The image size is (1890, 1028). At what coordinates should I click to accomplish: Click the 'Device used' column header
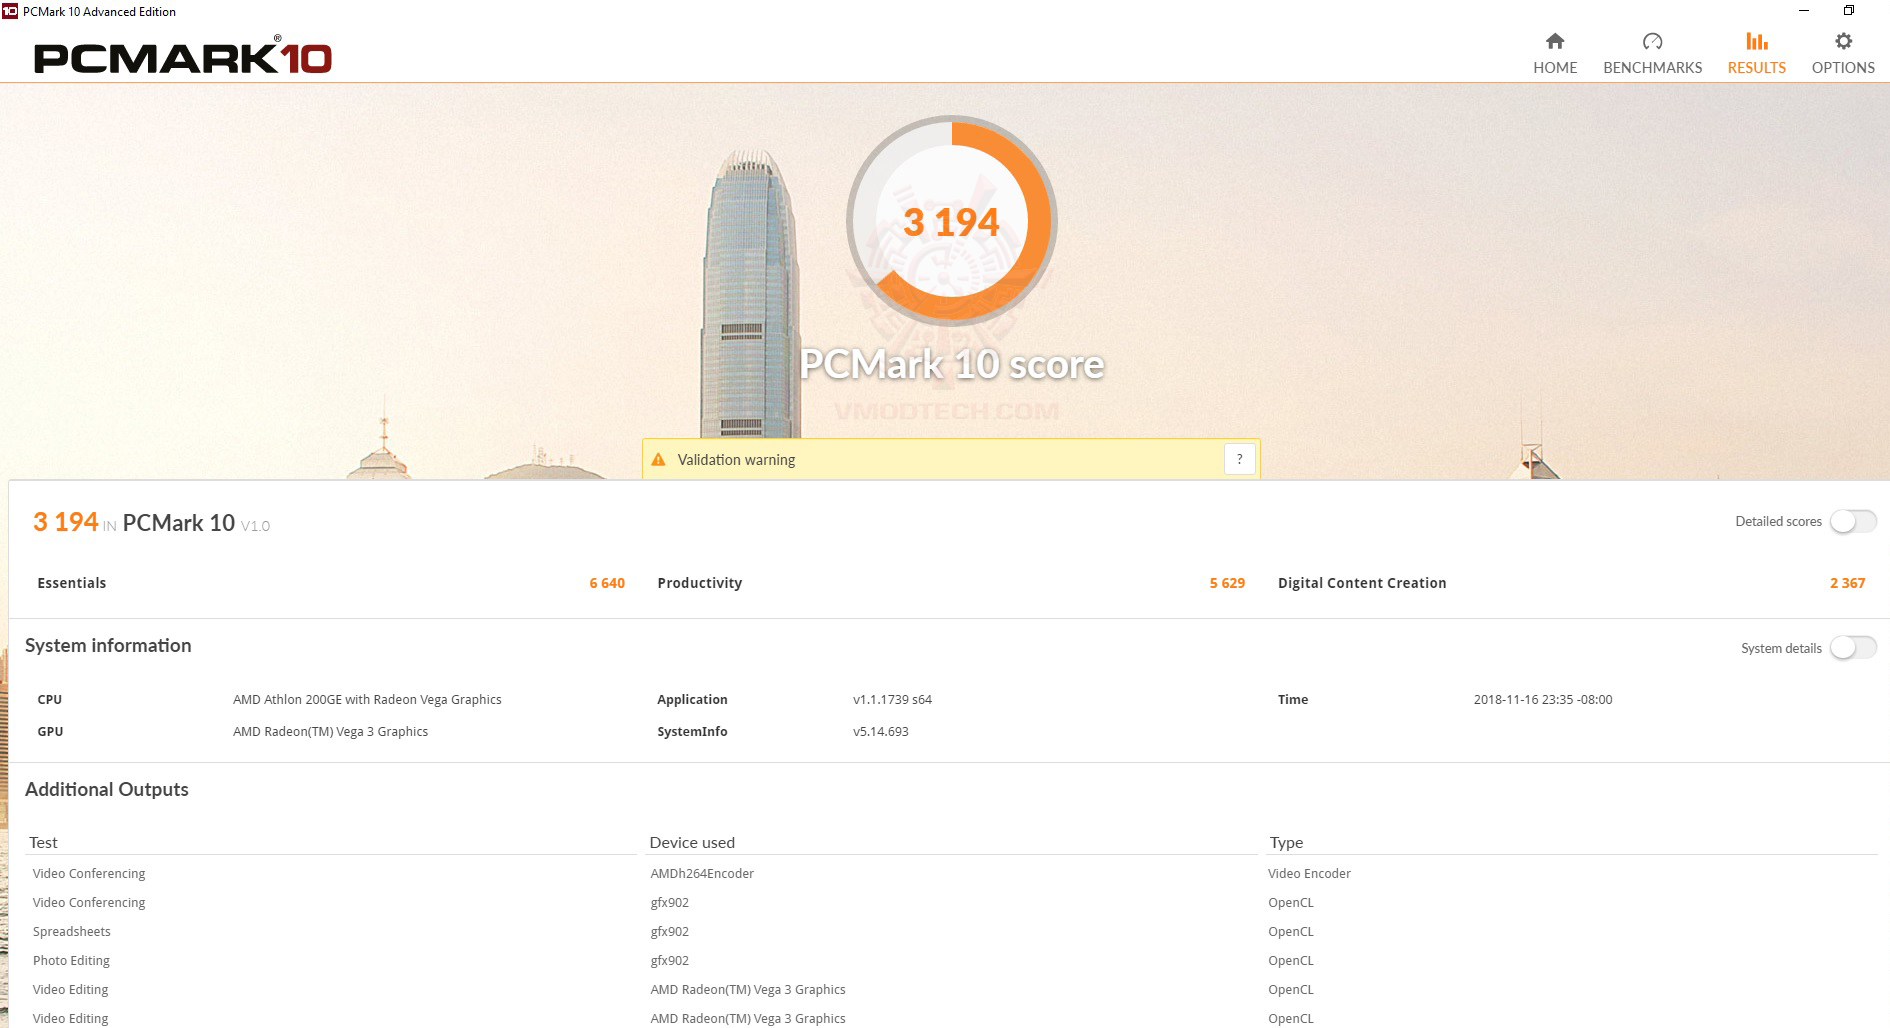click(692, 843)
